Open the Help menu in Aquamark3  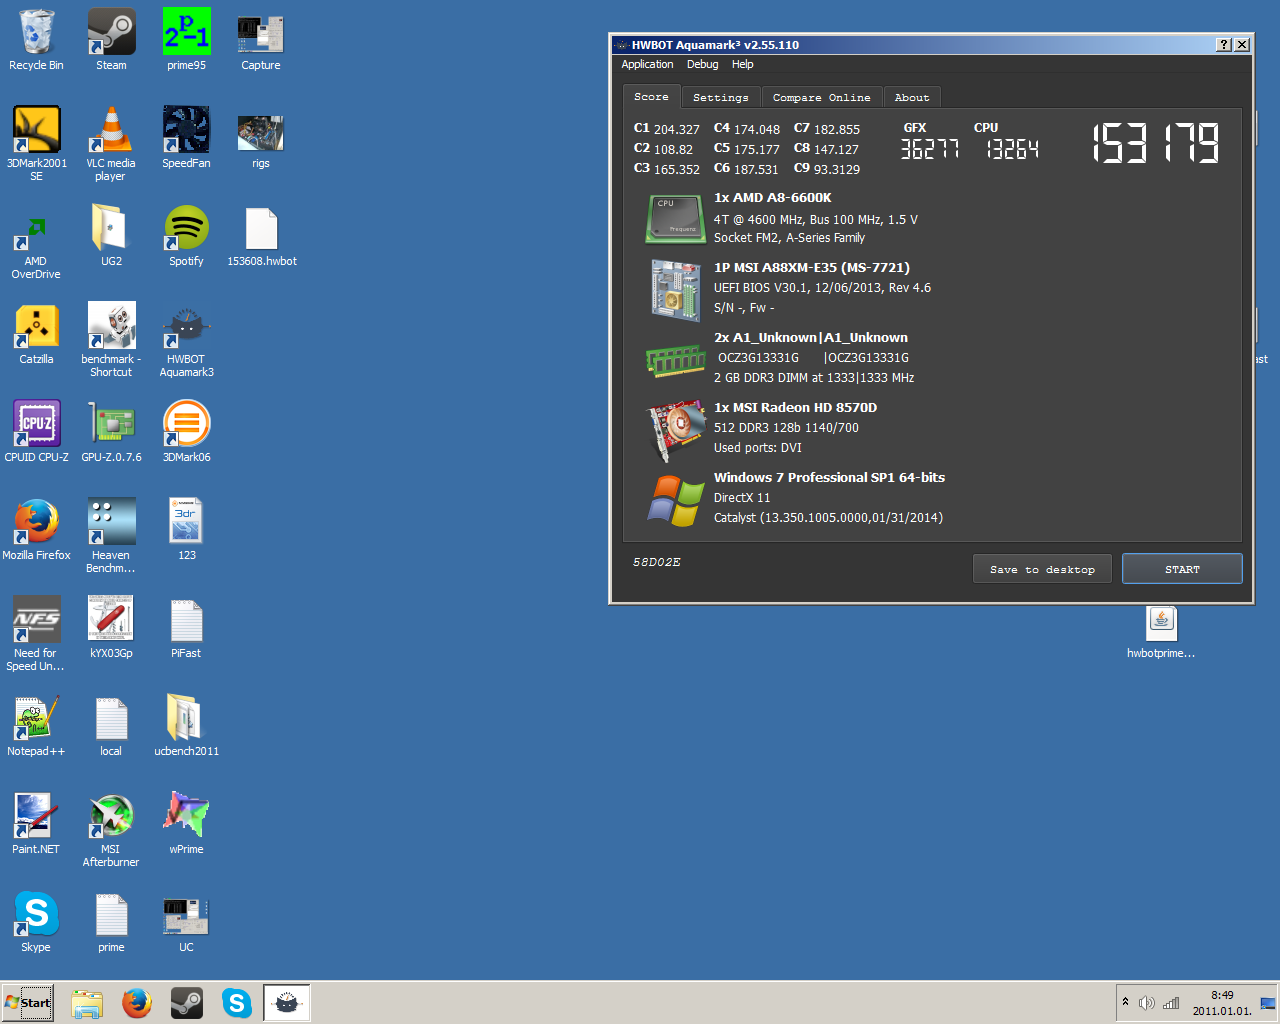tap(742, 64)
